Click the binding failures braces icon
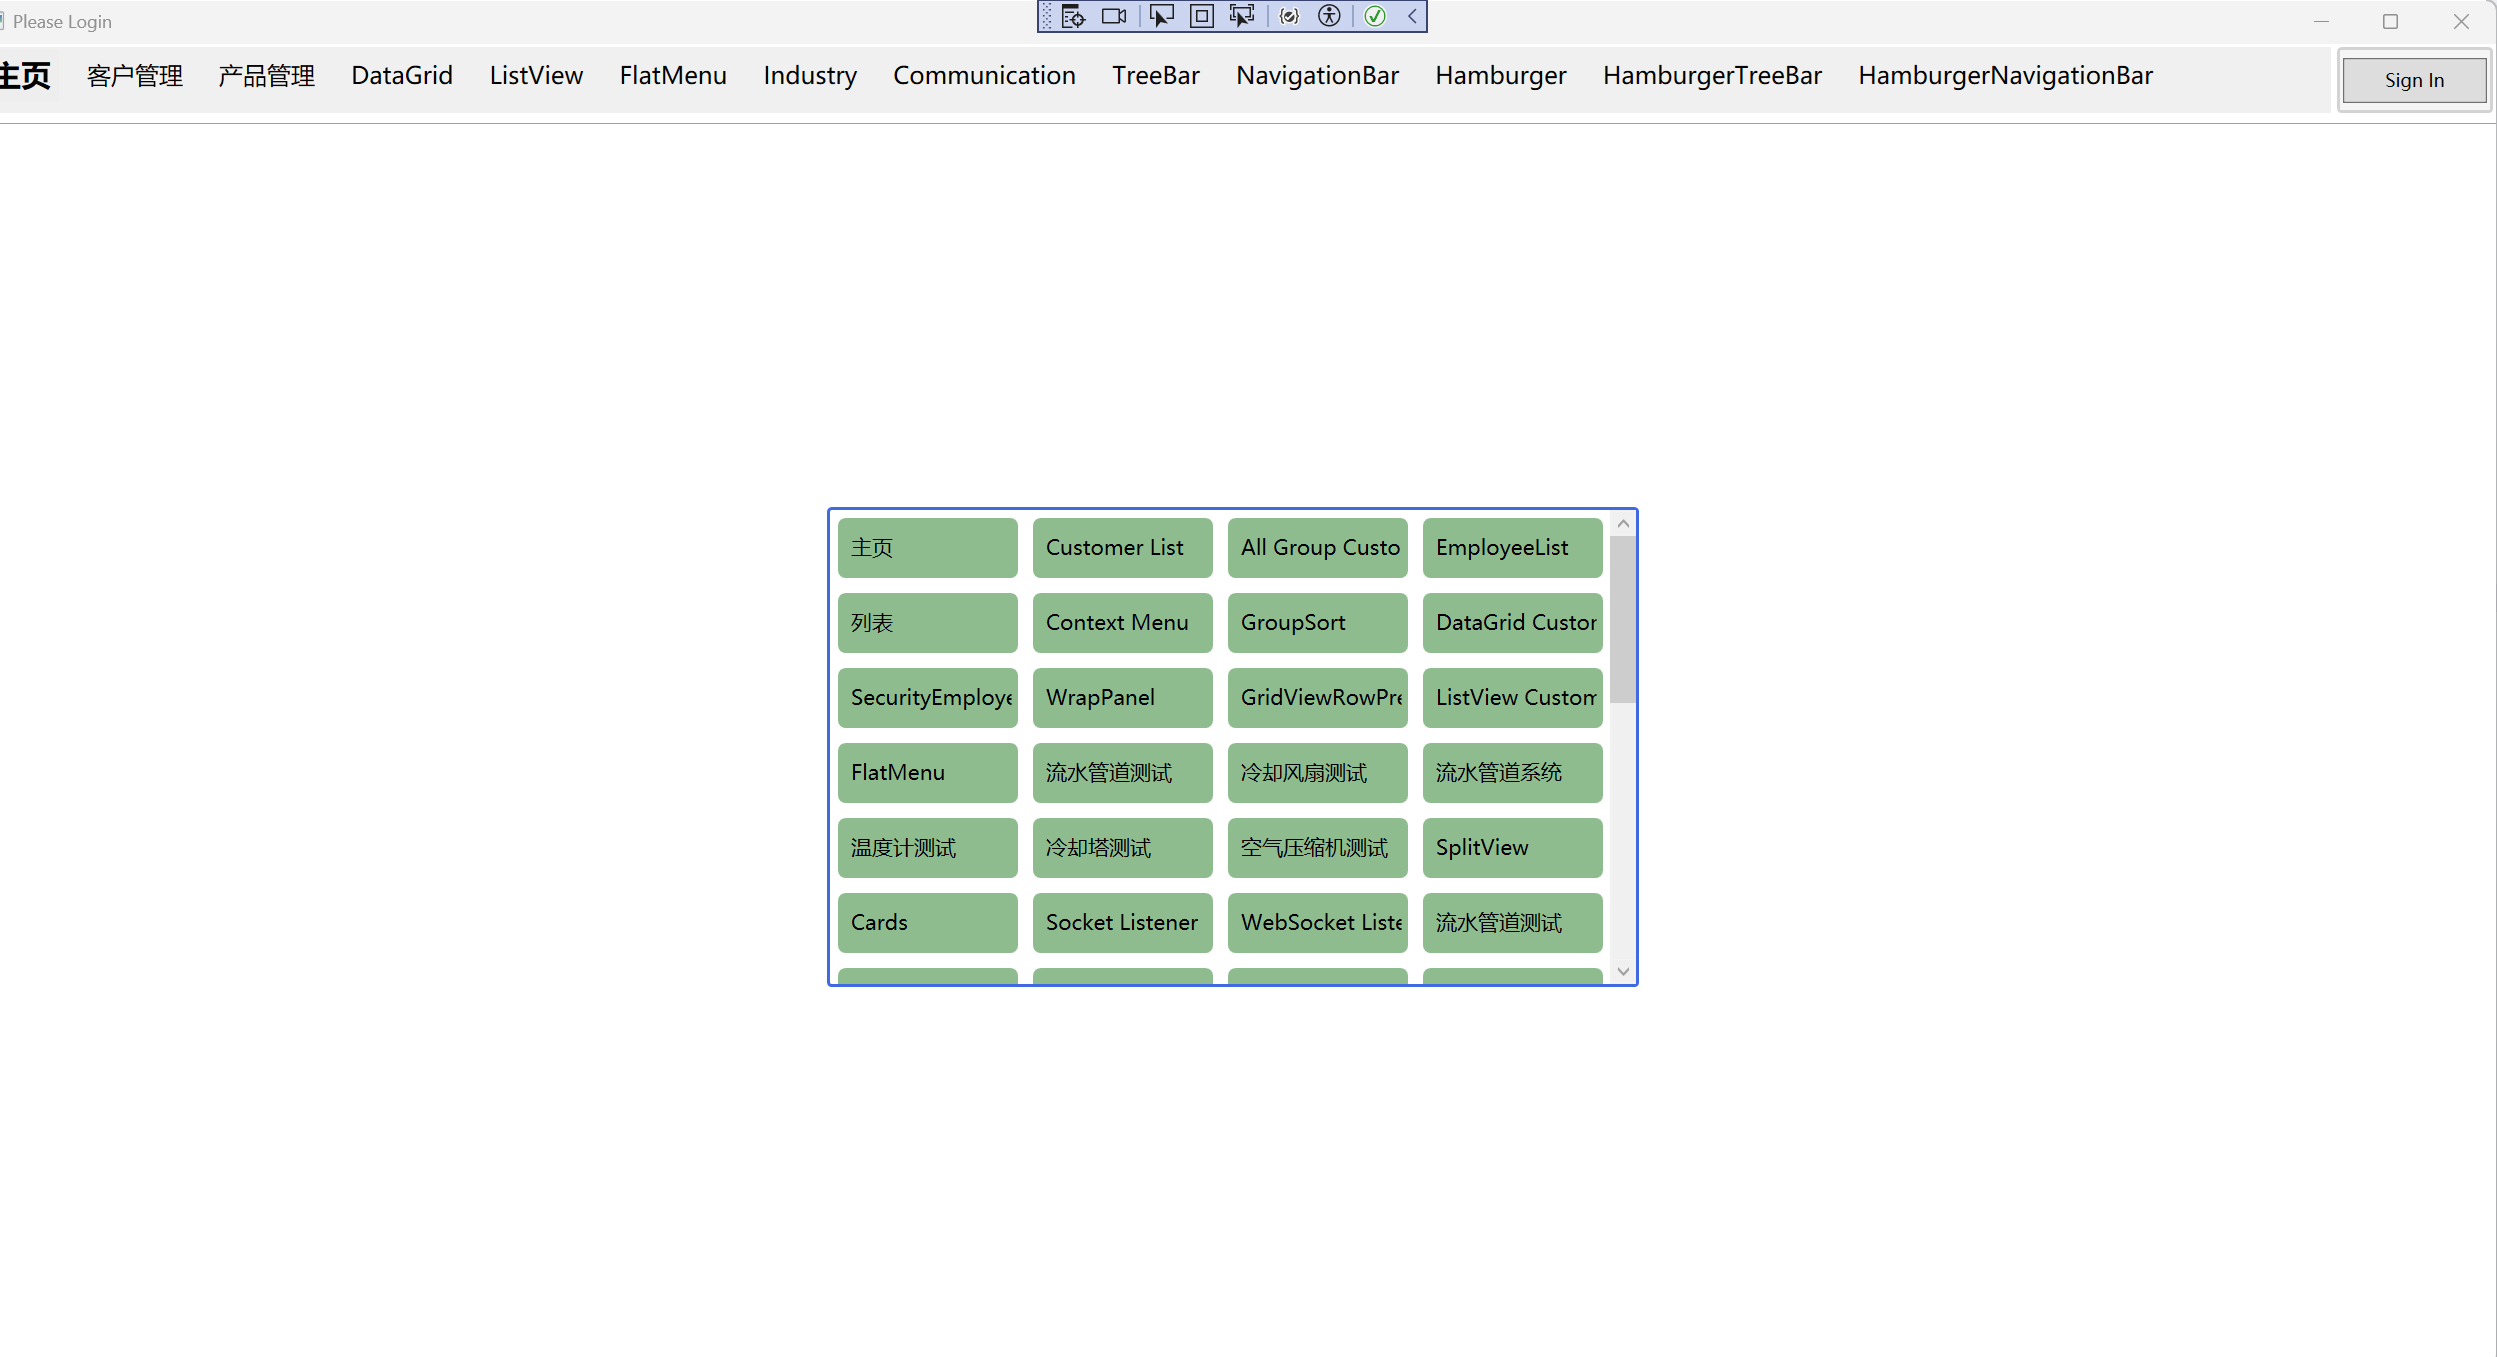This screenshot has height=1357, width=2497. click(x=1289, y=16)
